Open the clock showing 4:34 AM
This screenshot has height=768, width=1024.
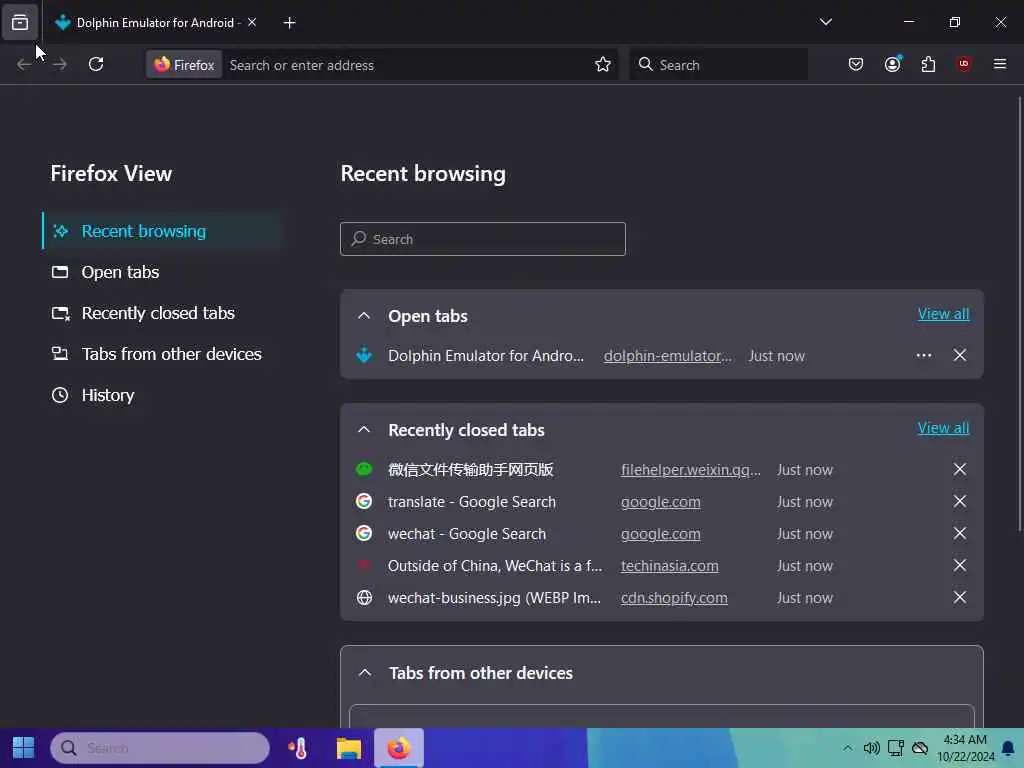[x=965, y=748]
